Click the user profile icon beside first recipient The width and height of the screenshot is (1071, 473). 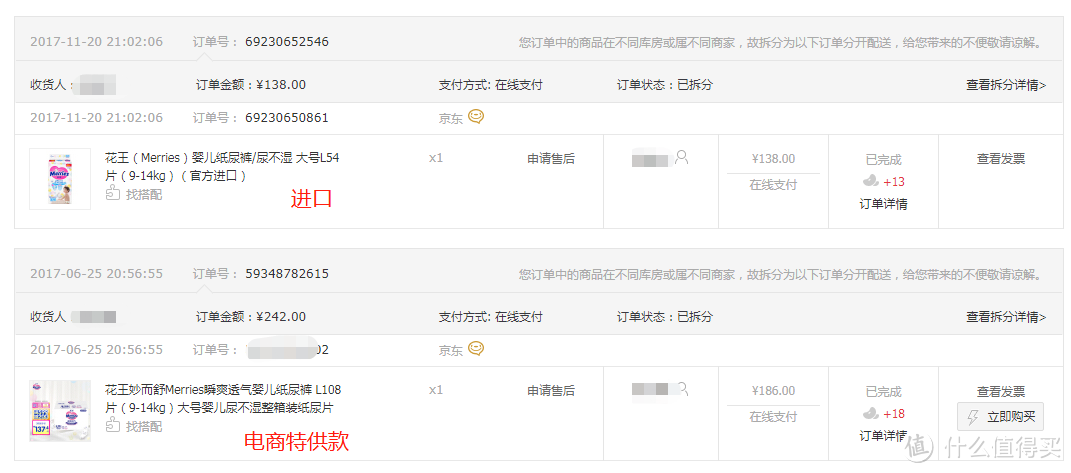click(x=681, y=158)
